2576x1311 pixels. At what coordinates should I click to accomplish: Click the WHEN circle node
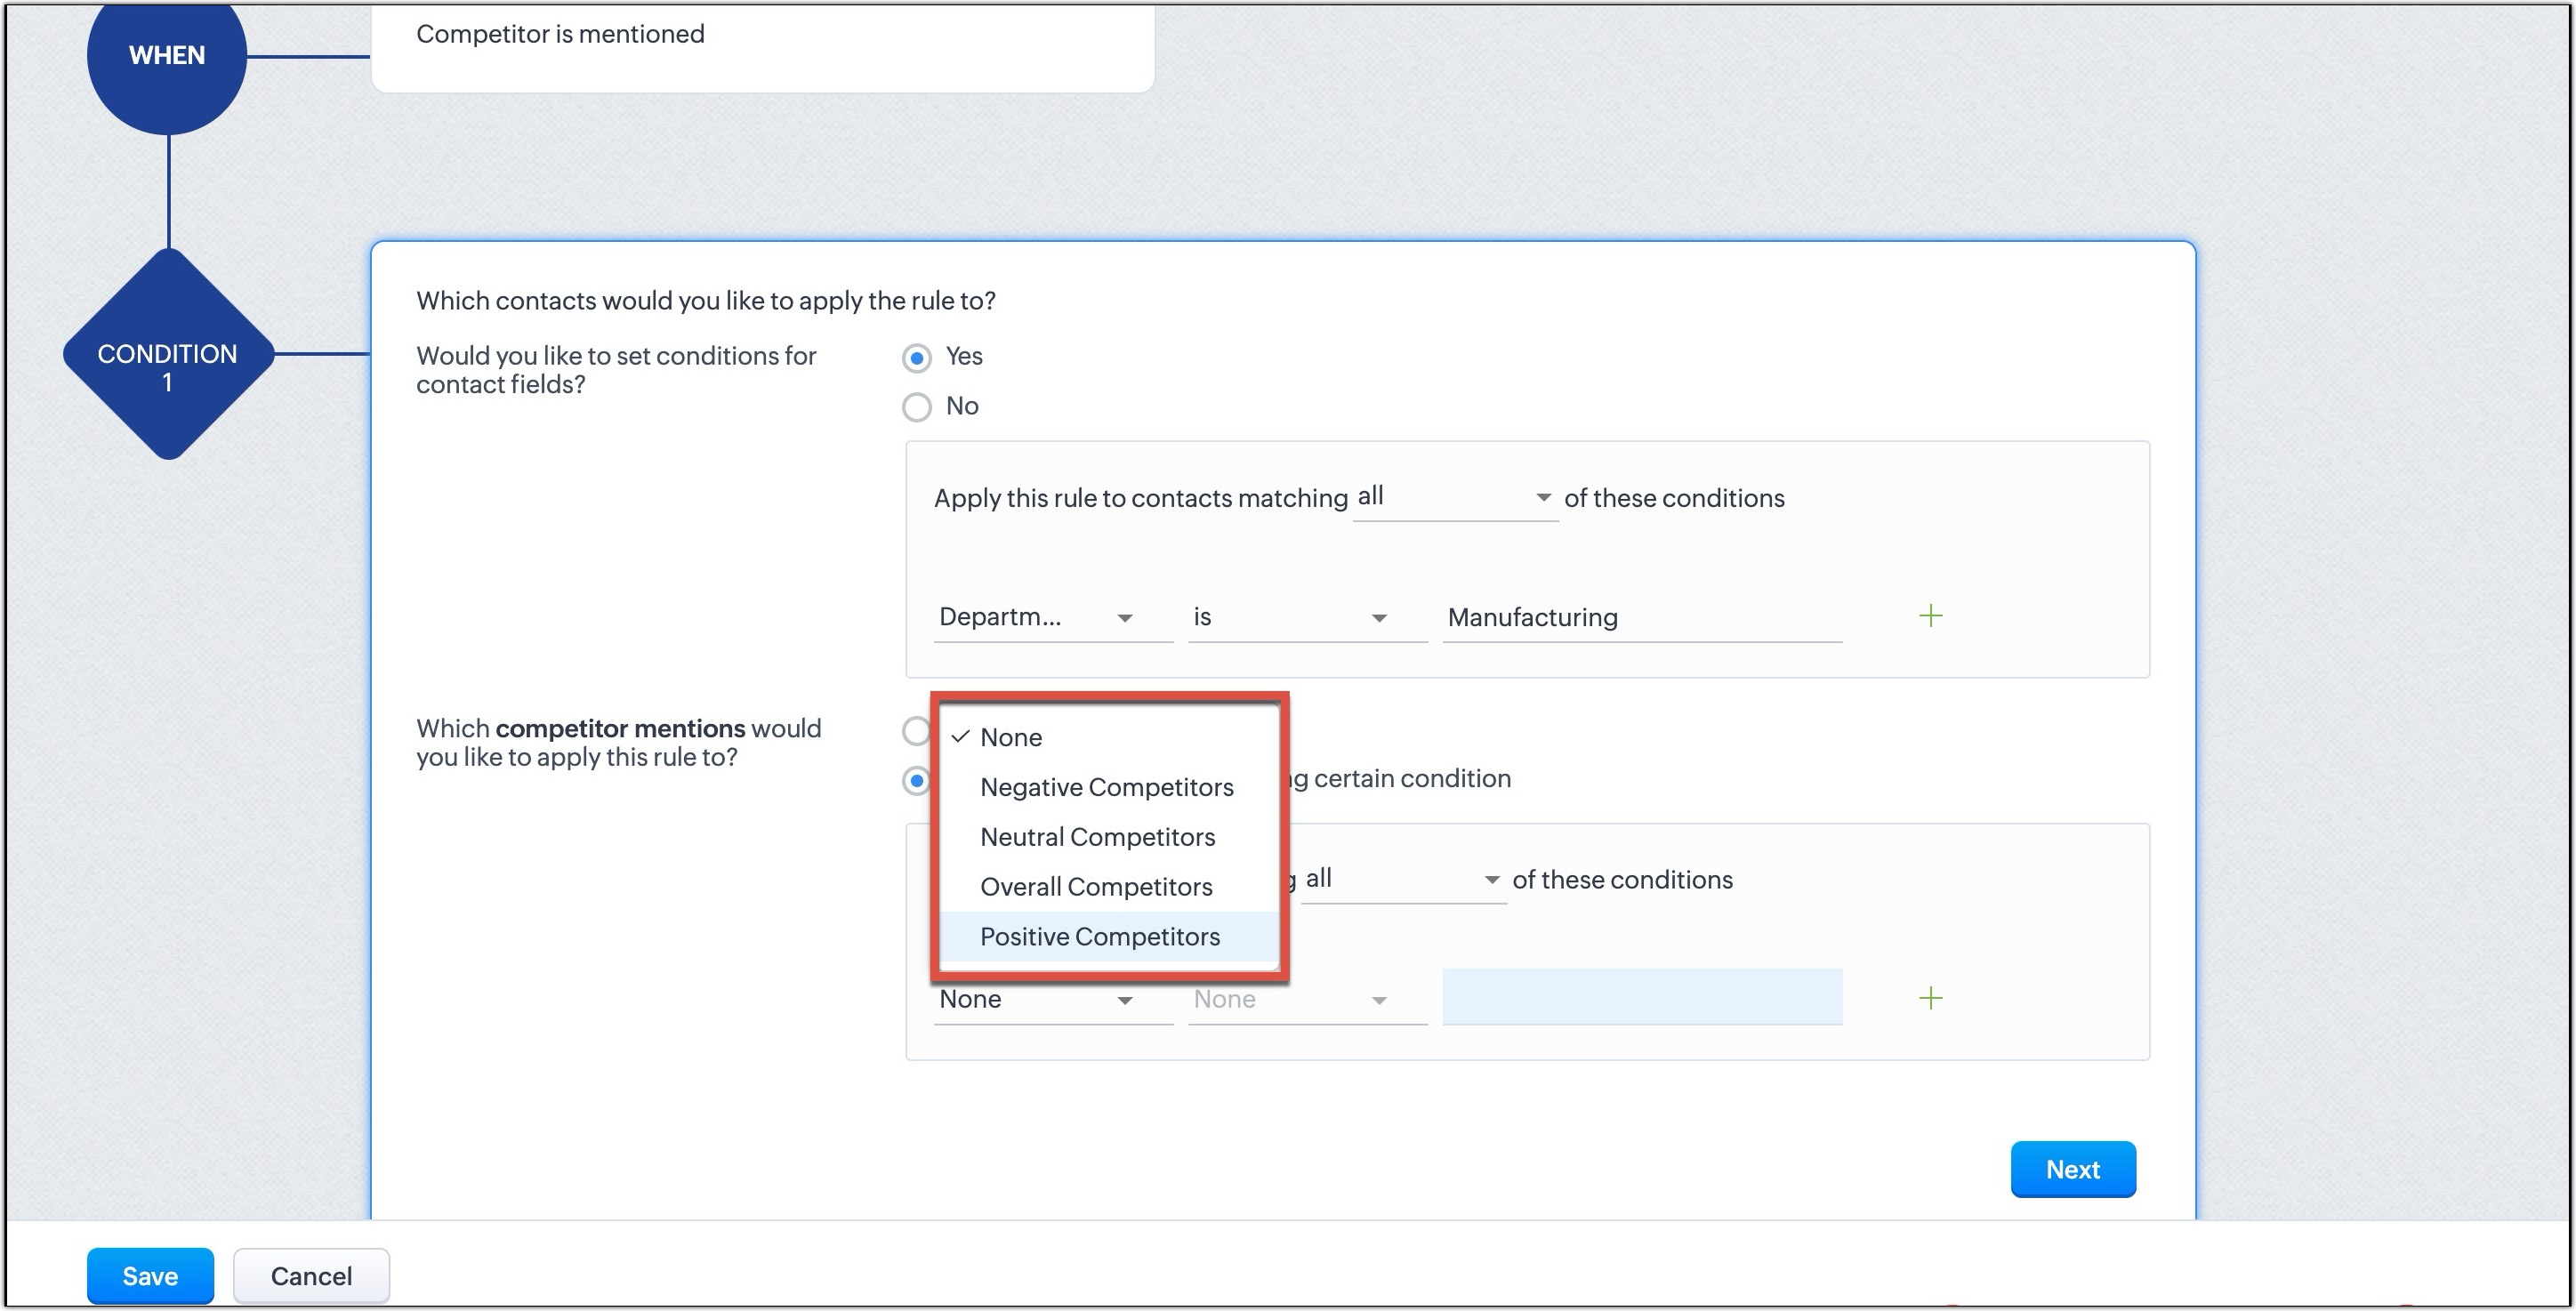167,56
